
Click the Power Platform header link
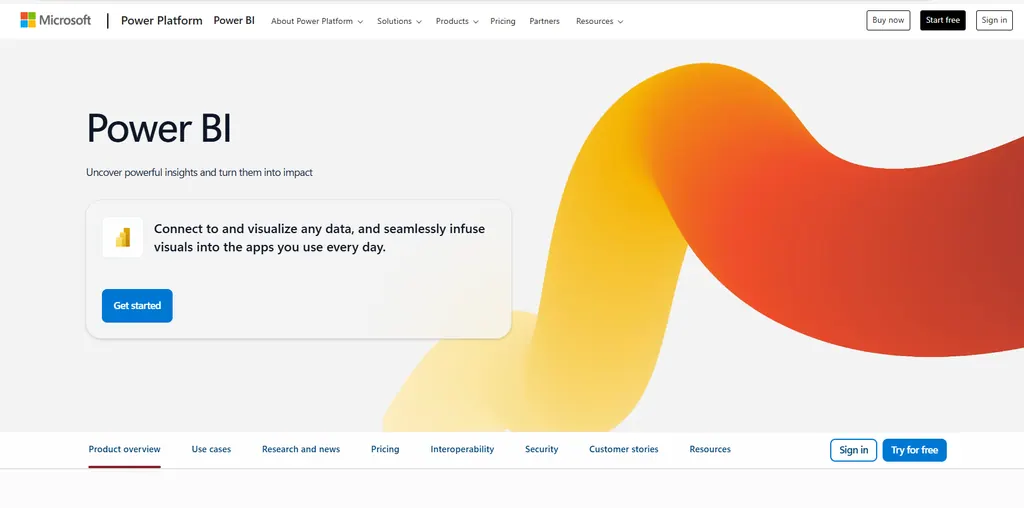click(162, 20)
